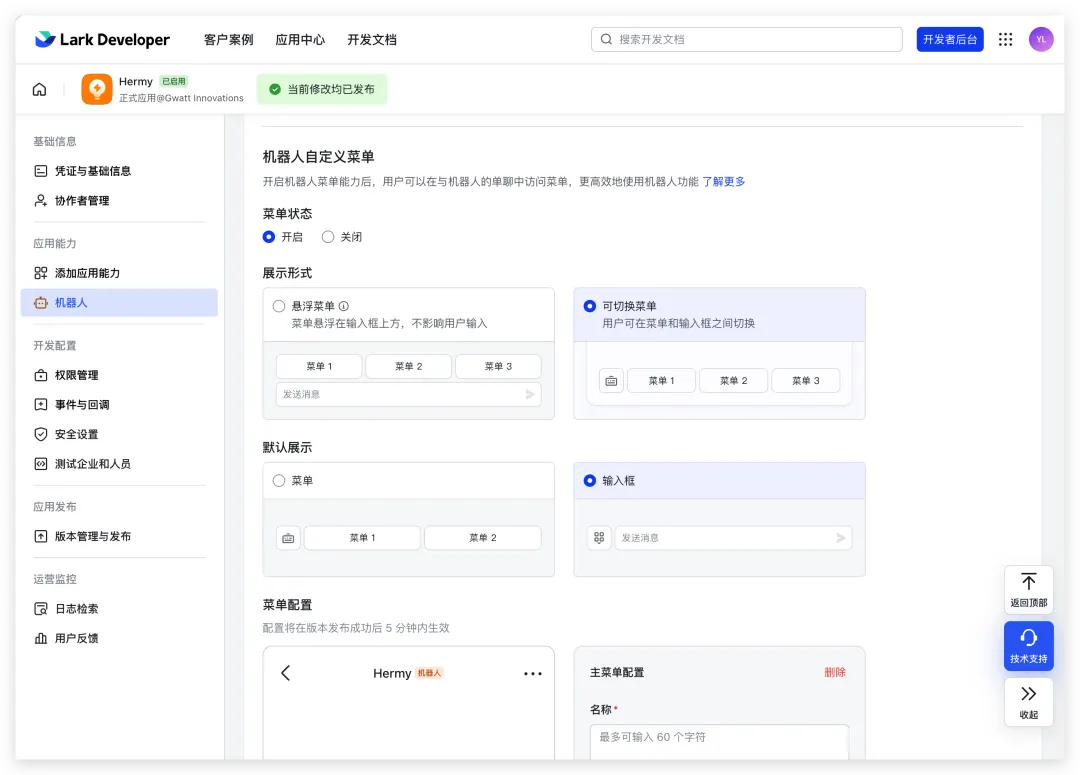This screenshot has height=775, width=1080.
Task: Select the 可切换菜单 display option
Action: click(590, 306)
